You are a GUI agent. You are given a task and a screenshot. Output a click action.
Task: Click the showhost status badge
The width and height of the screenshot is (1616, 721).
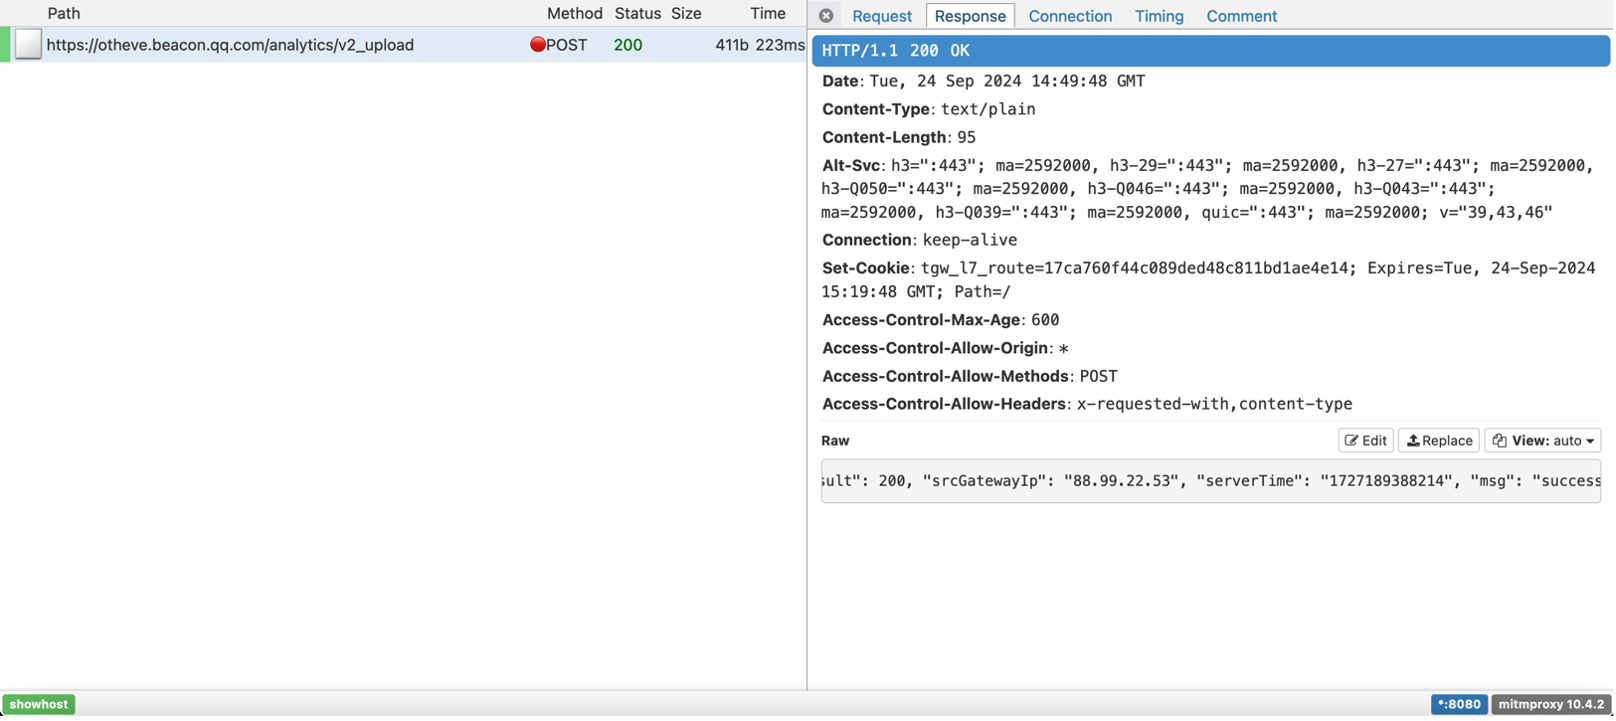[x=39, y=704]
